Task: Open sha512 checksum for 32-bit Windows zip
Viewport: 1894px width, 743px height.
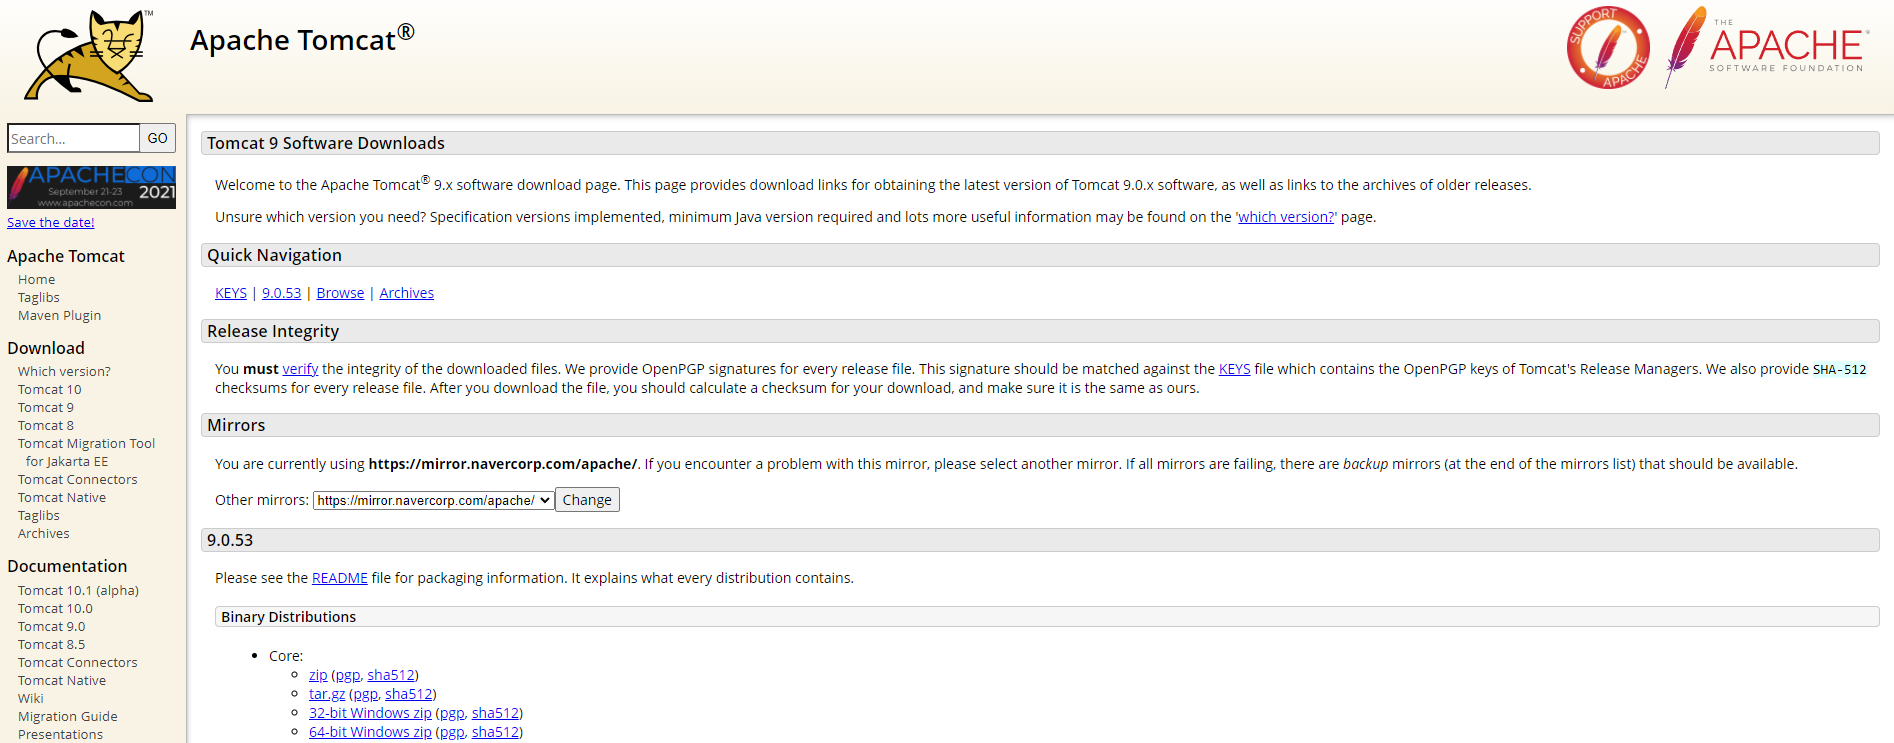Action: point(495,713)
